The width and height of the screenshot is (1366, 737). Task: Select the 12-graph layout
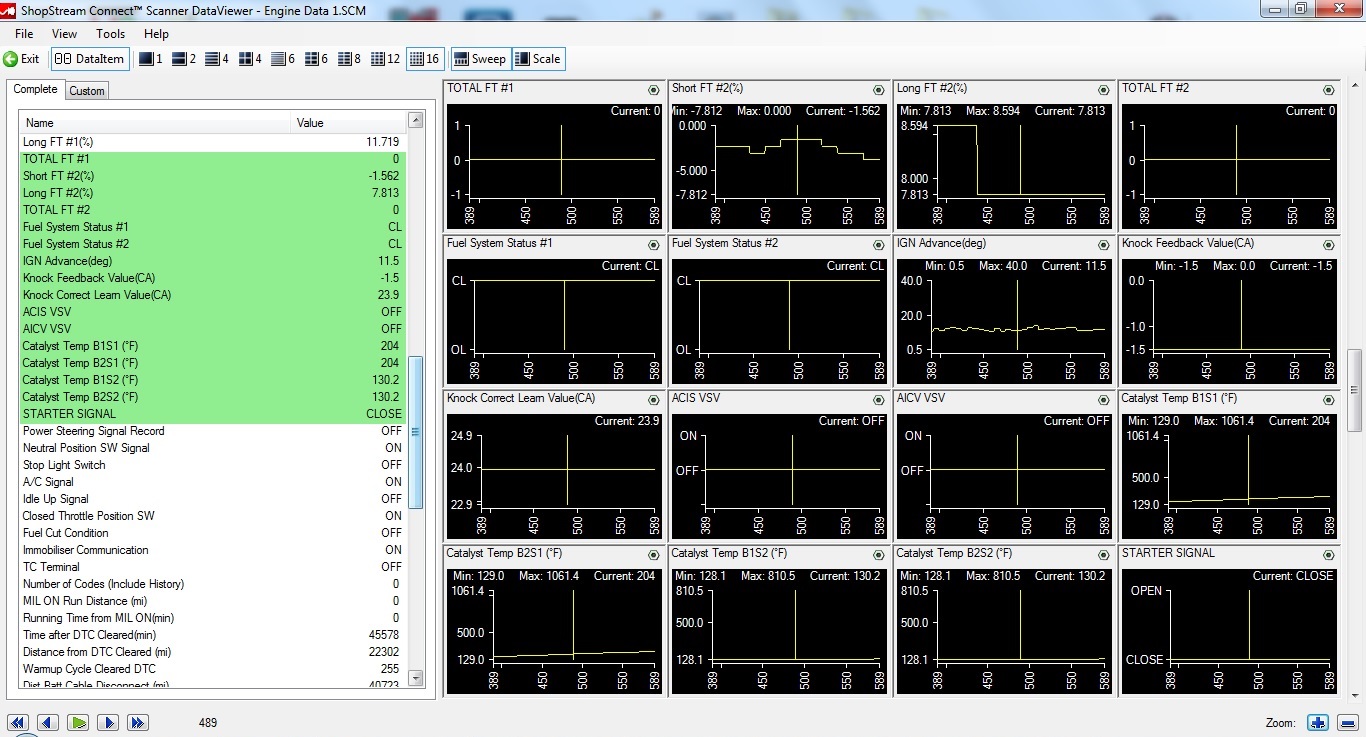[x=385, y=59]
